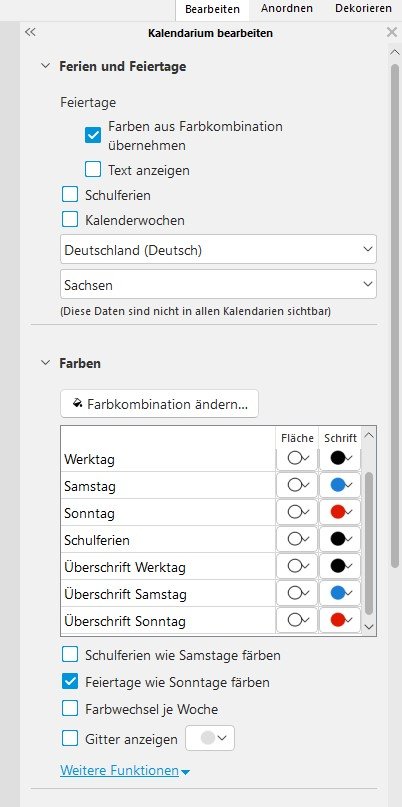Open the Sachsen region dropdown
Viewport: 402px width, 807px height.
(218, 284)
